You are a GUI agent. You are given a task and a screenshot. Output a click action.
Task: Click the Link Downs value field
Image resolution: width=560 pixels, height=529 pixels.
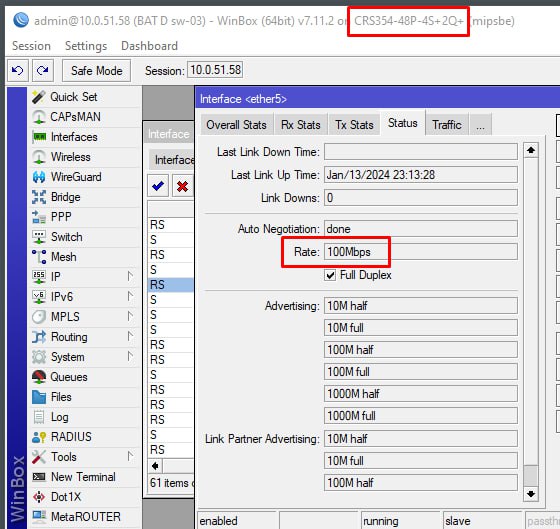tap(421, 198)
